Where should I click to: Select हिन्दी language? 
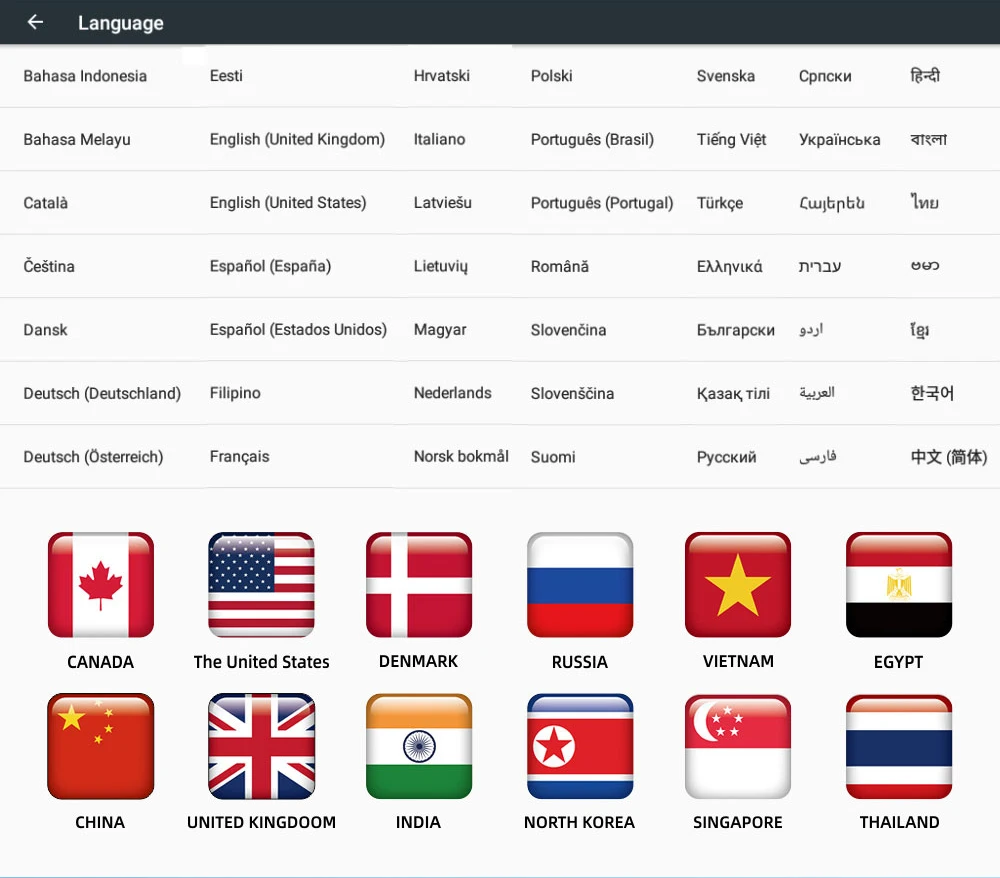(925, 75)
